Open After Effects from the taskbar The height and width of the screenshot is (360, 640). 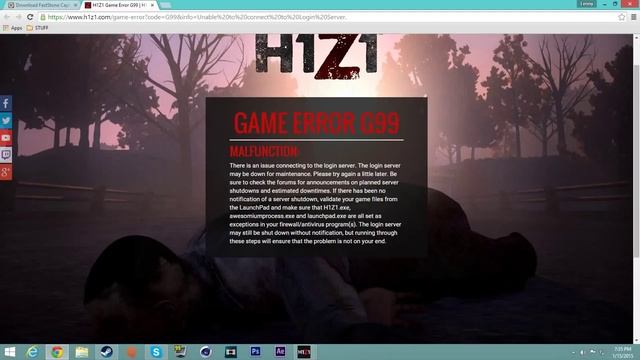(280, 352)
